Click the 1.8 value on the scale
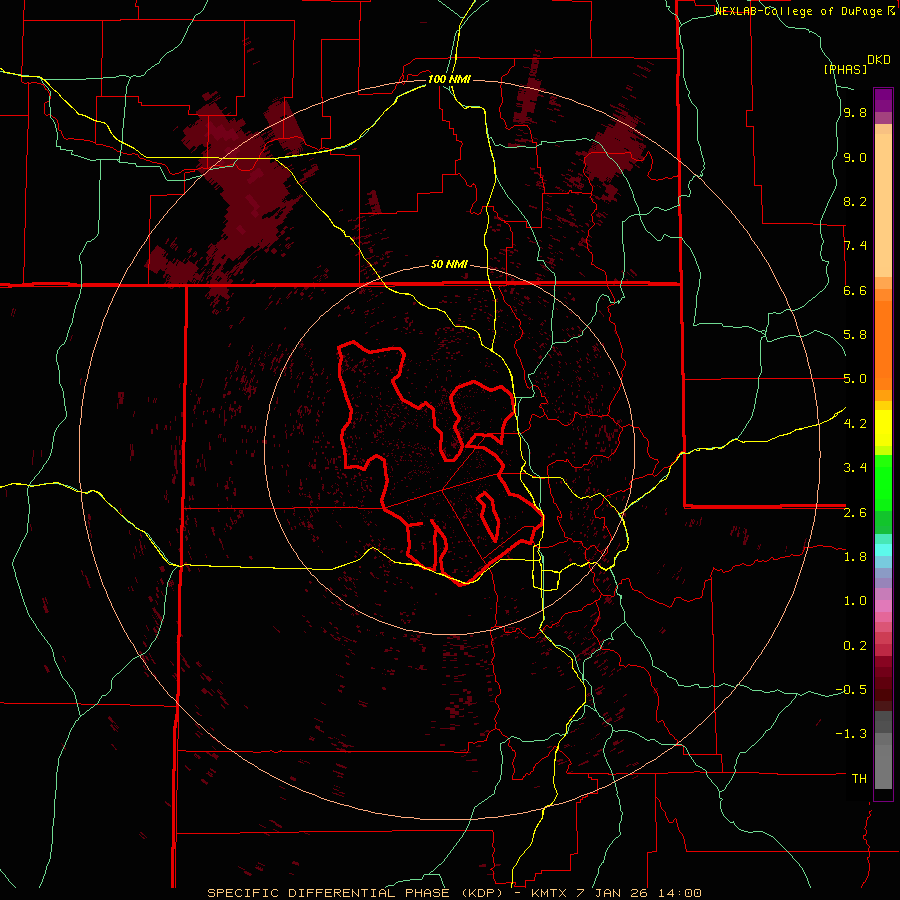The width and height of the screenshot is (900, 900). 855,557
